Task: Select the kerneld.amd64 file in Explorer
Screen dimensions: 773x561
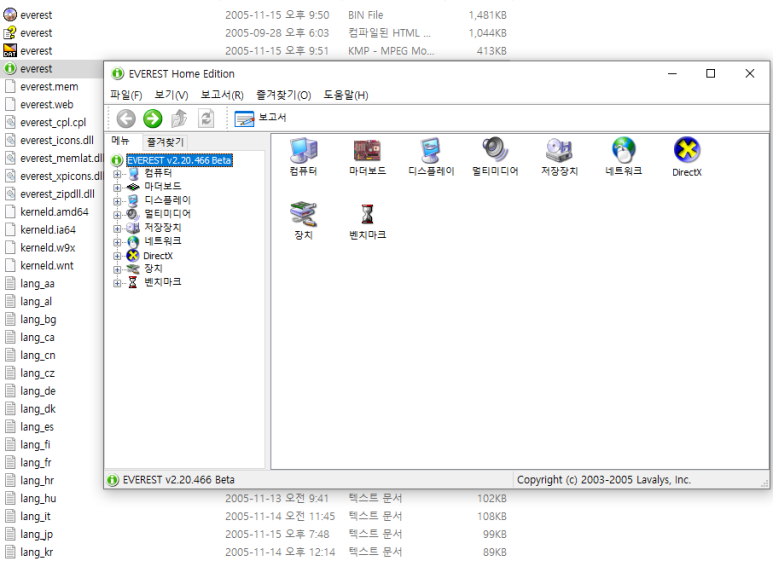Action: click(x=54, y=212)
